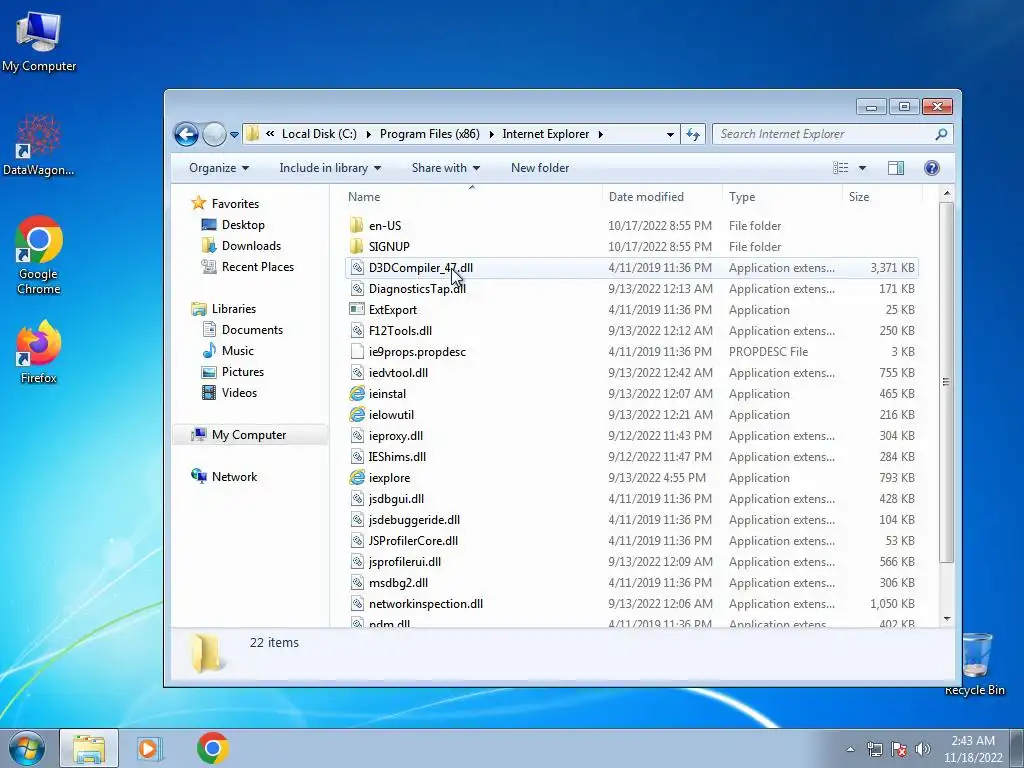This screenshot has width=1024, height=768.
Task: Open the Include in library menu
Action: (x=330, y=168)
